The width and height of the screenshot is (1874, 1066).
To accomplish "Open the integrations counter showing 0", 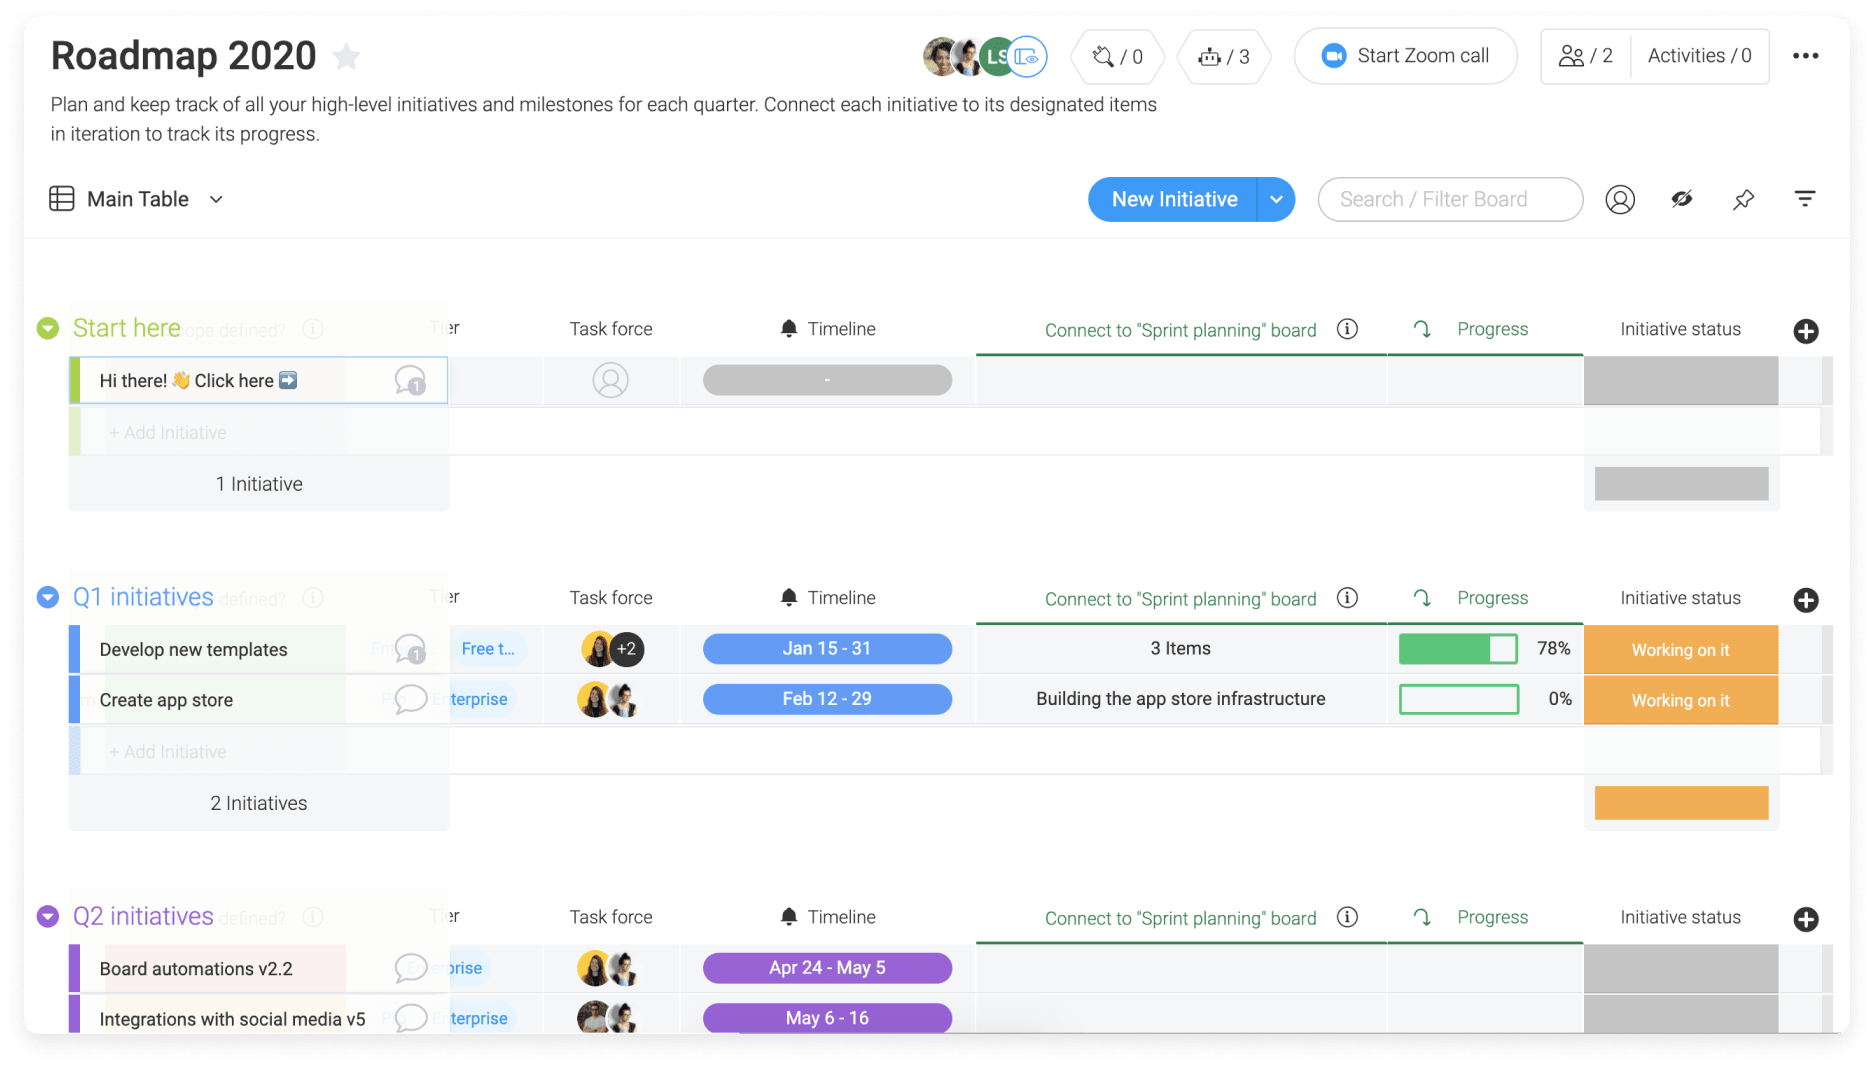I will pyautogui.click(x=1117, y=56).
